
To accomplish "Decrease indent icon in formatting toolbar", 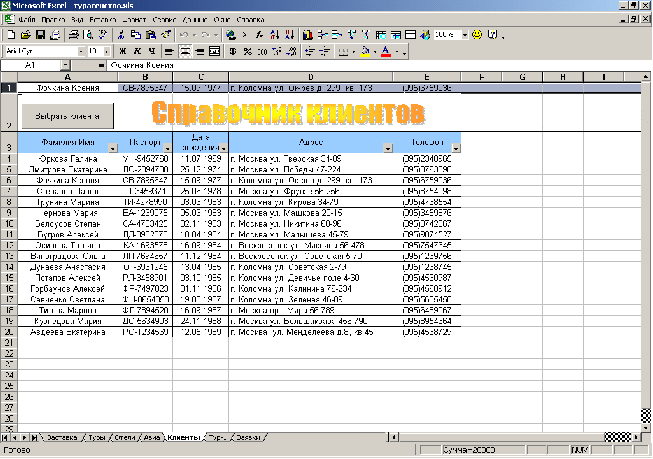I will click(309, 51).
